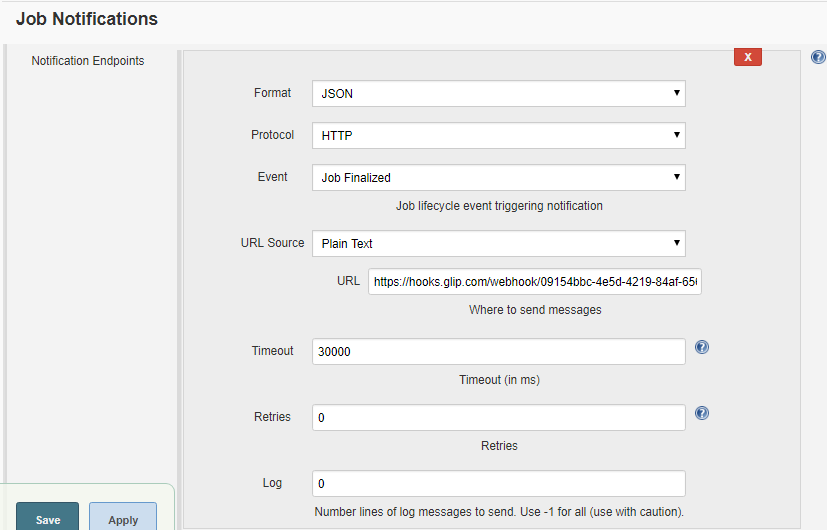Viewport: 827px width, 530px height.
Task: Click the Log field label
Action: coord(272,483)
